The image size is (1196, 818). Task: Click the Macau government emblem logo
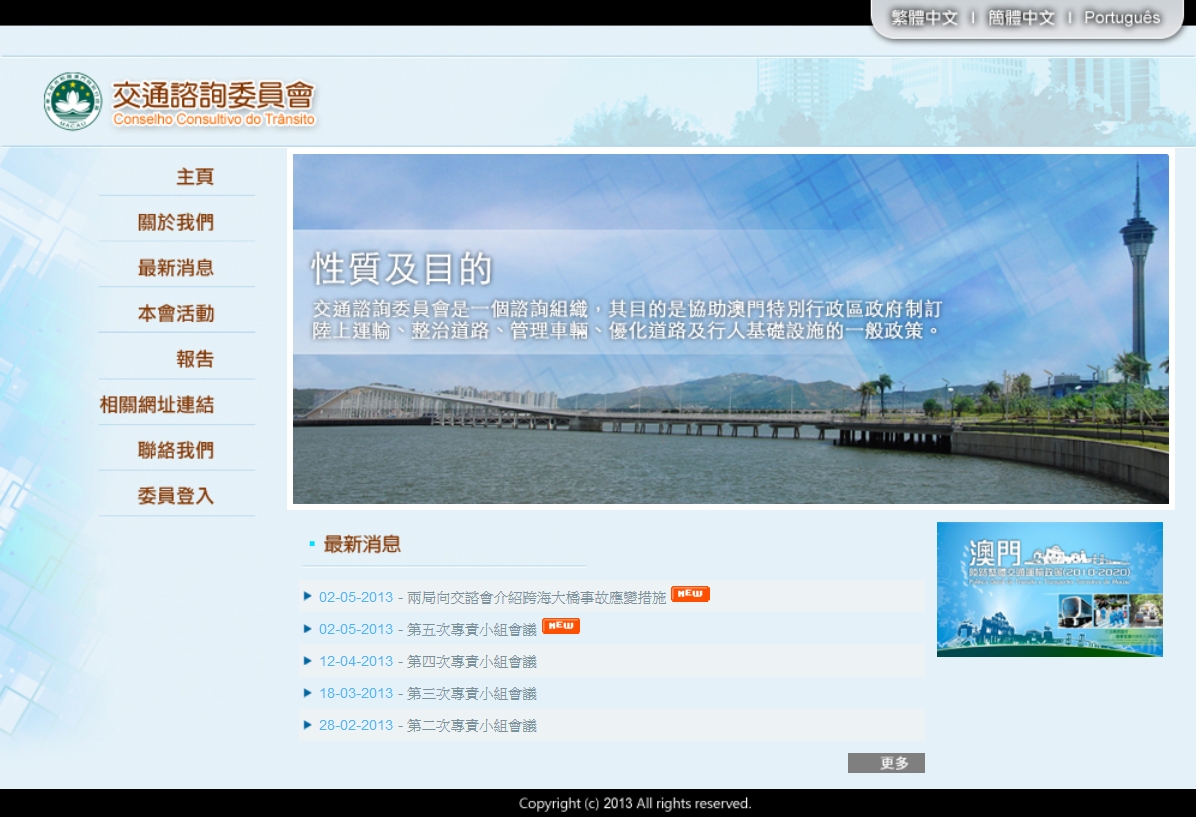[72, 101]
